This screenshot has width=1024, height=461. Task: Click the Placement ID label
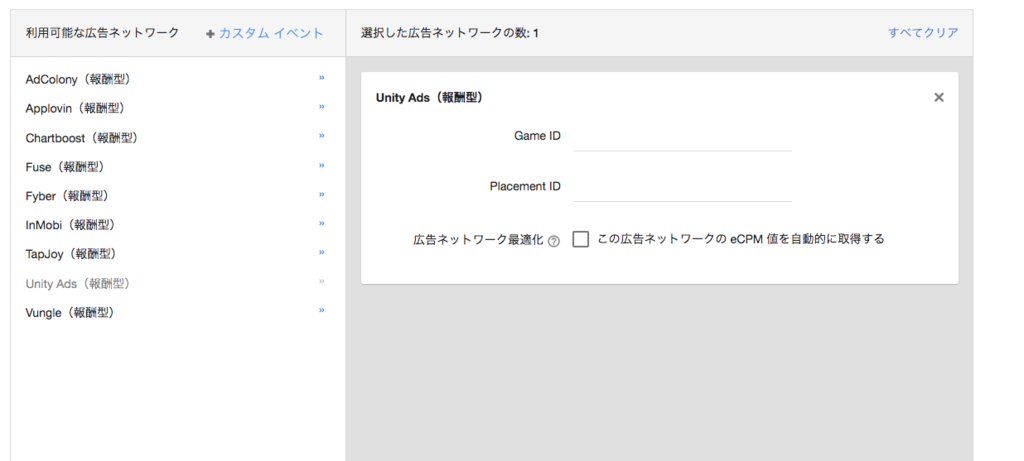(525, 186)
